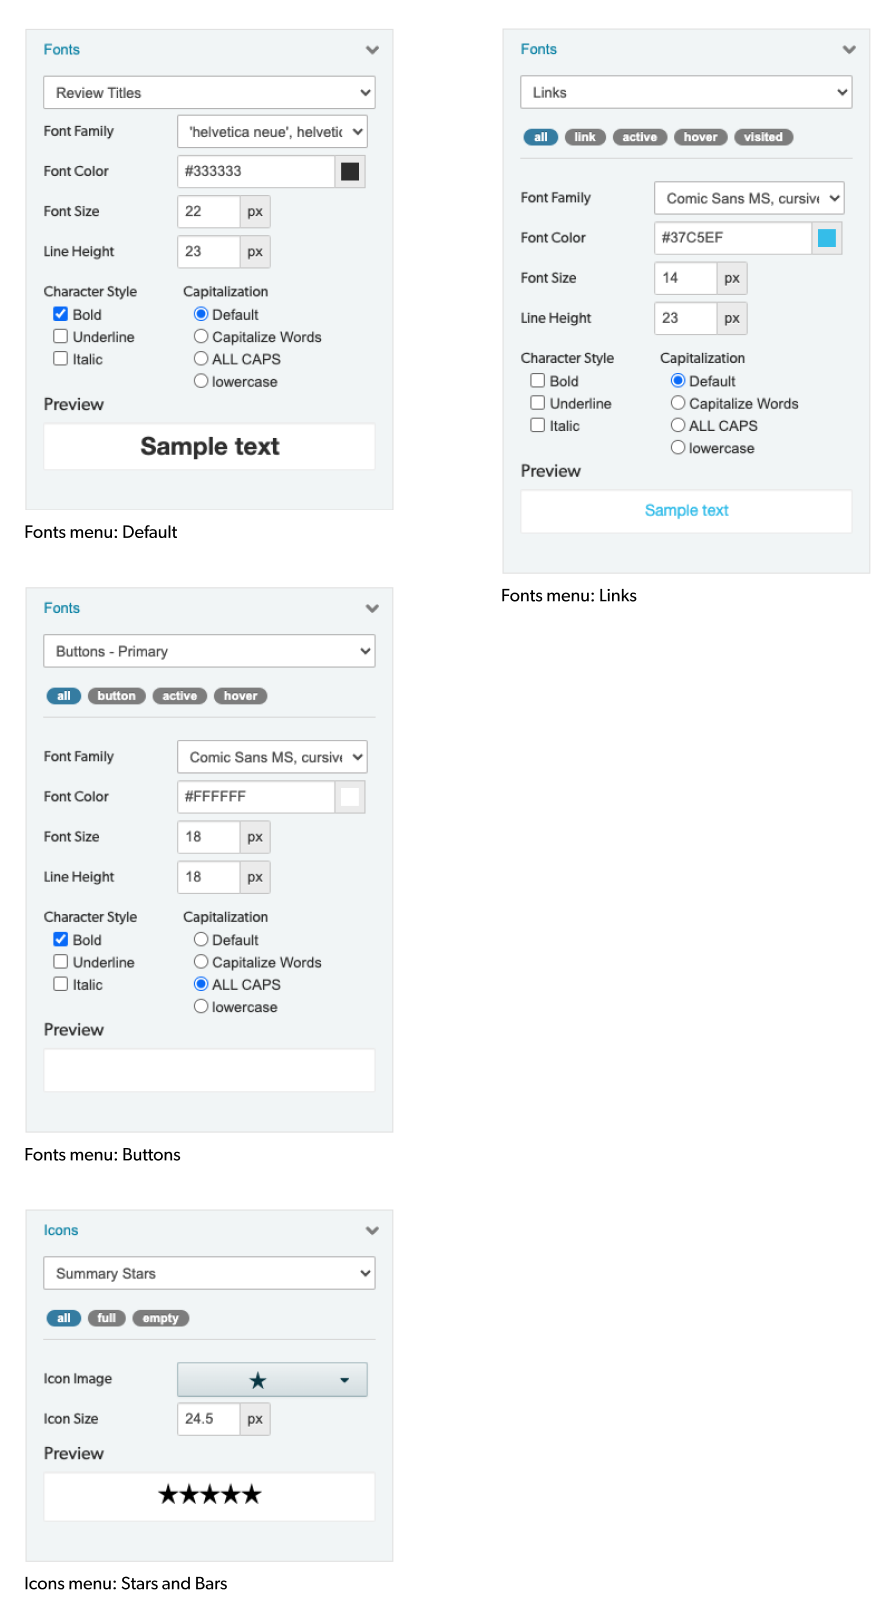The height and width of the screenshot is (1620, 891).
Task: Switch to the 'hover' state in Links
Action: click(700, 137)
